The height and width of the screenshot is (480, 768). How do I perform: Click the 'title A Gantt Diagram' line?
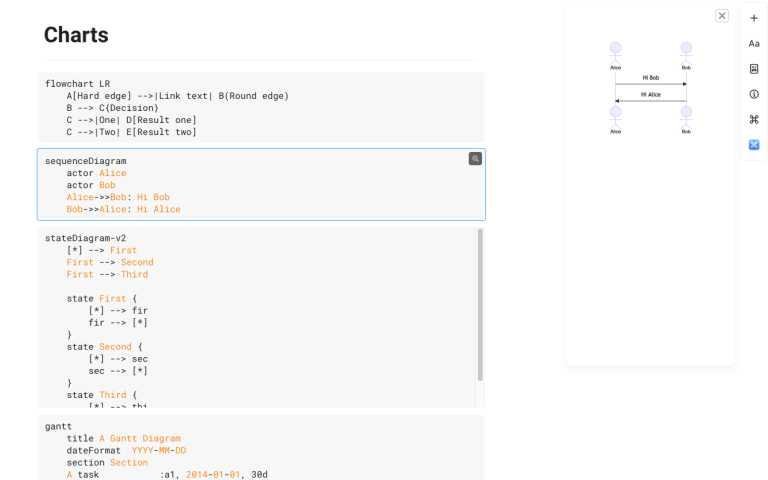pos(123,438)
